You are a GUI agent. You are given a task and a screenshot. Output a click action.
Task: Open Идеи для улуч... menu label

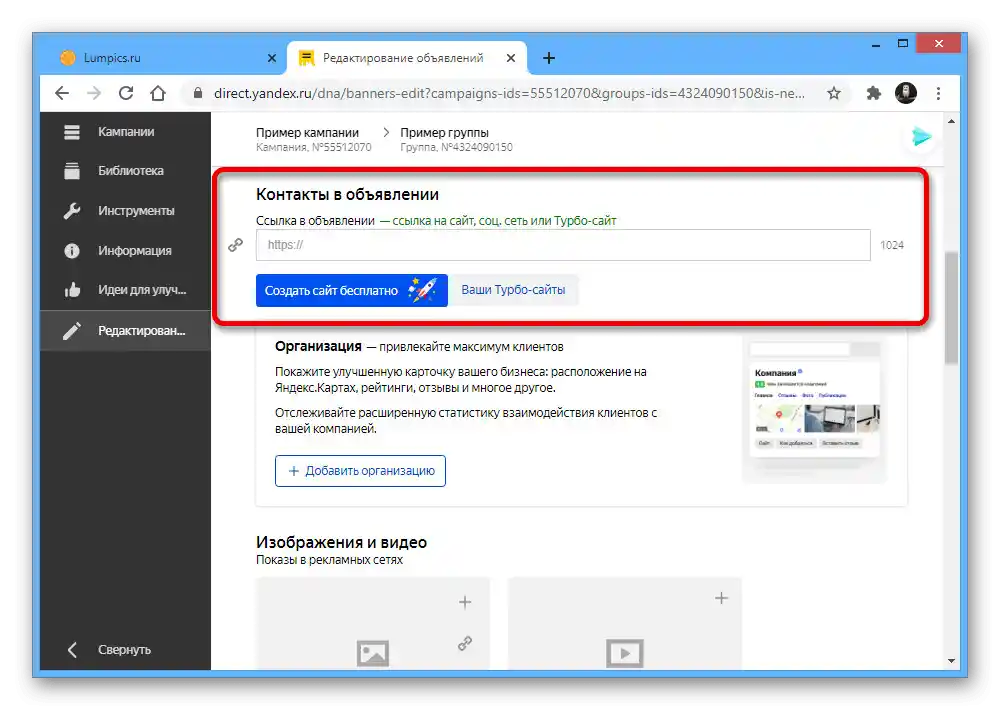142,290
